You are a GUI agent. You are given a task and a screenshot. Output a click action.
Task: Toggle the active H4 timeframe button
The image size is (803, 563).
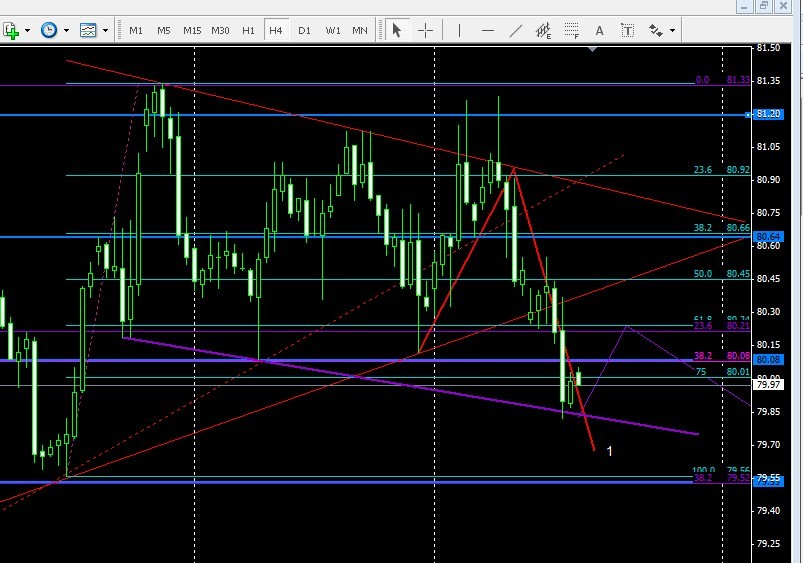[x=276, y=31]
